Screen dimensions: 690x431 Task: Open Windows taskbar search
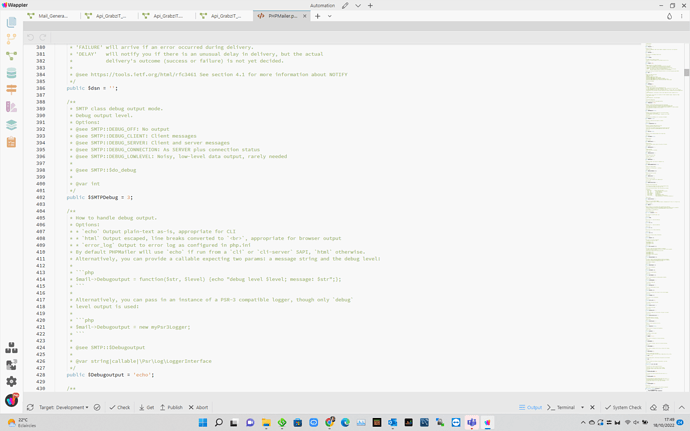pos(219,423)
